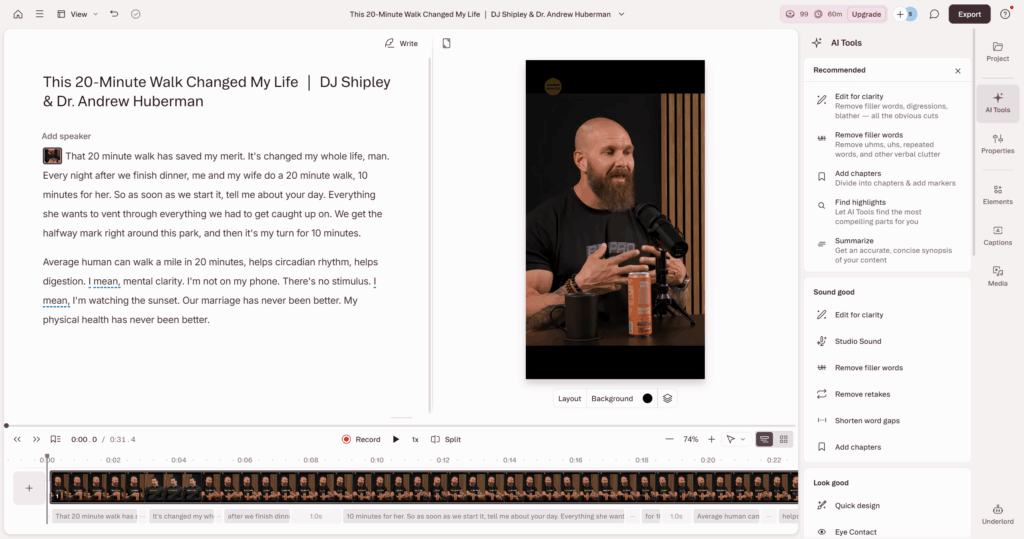Click the black background color swatch
Image resolution: width=1024 pixels, height=539 pixels.
coord(647,399)
